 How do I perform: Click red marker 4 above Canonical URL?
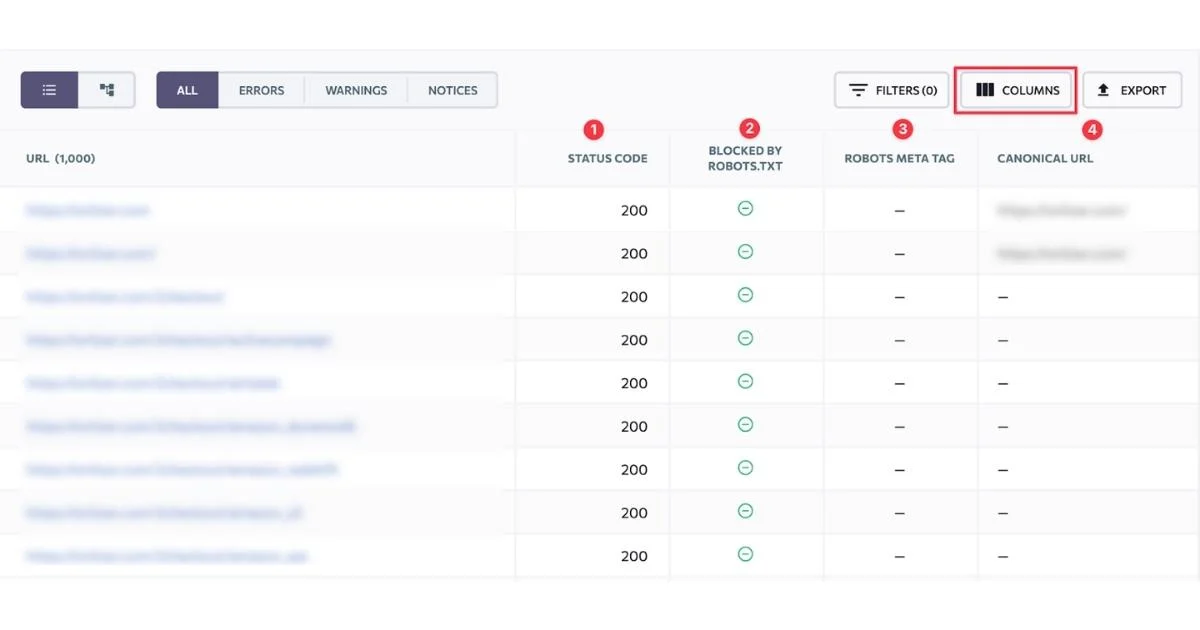click(1092, 129)
